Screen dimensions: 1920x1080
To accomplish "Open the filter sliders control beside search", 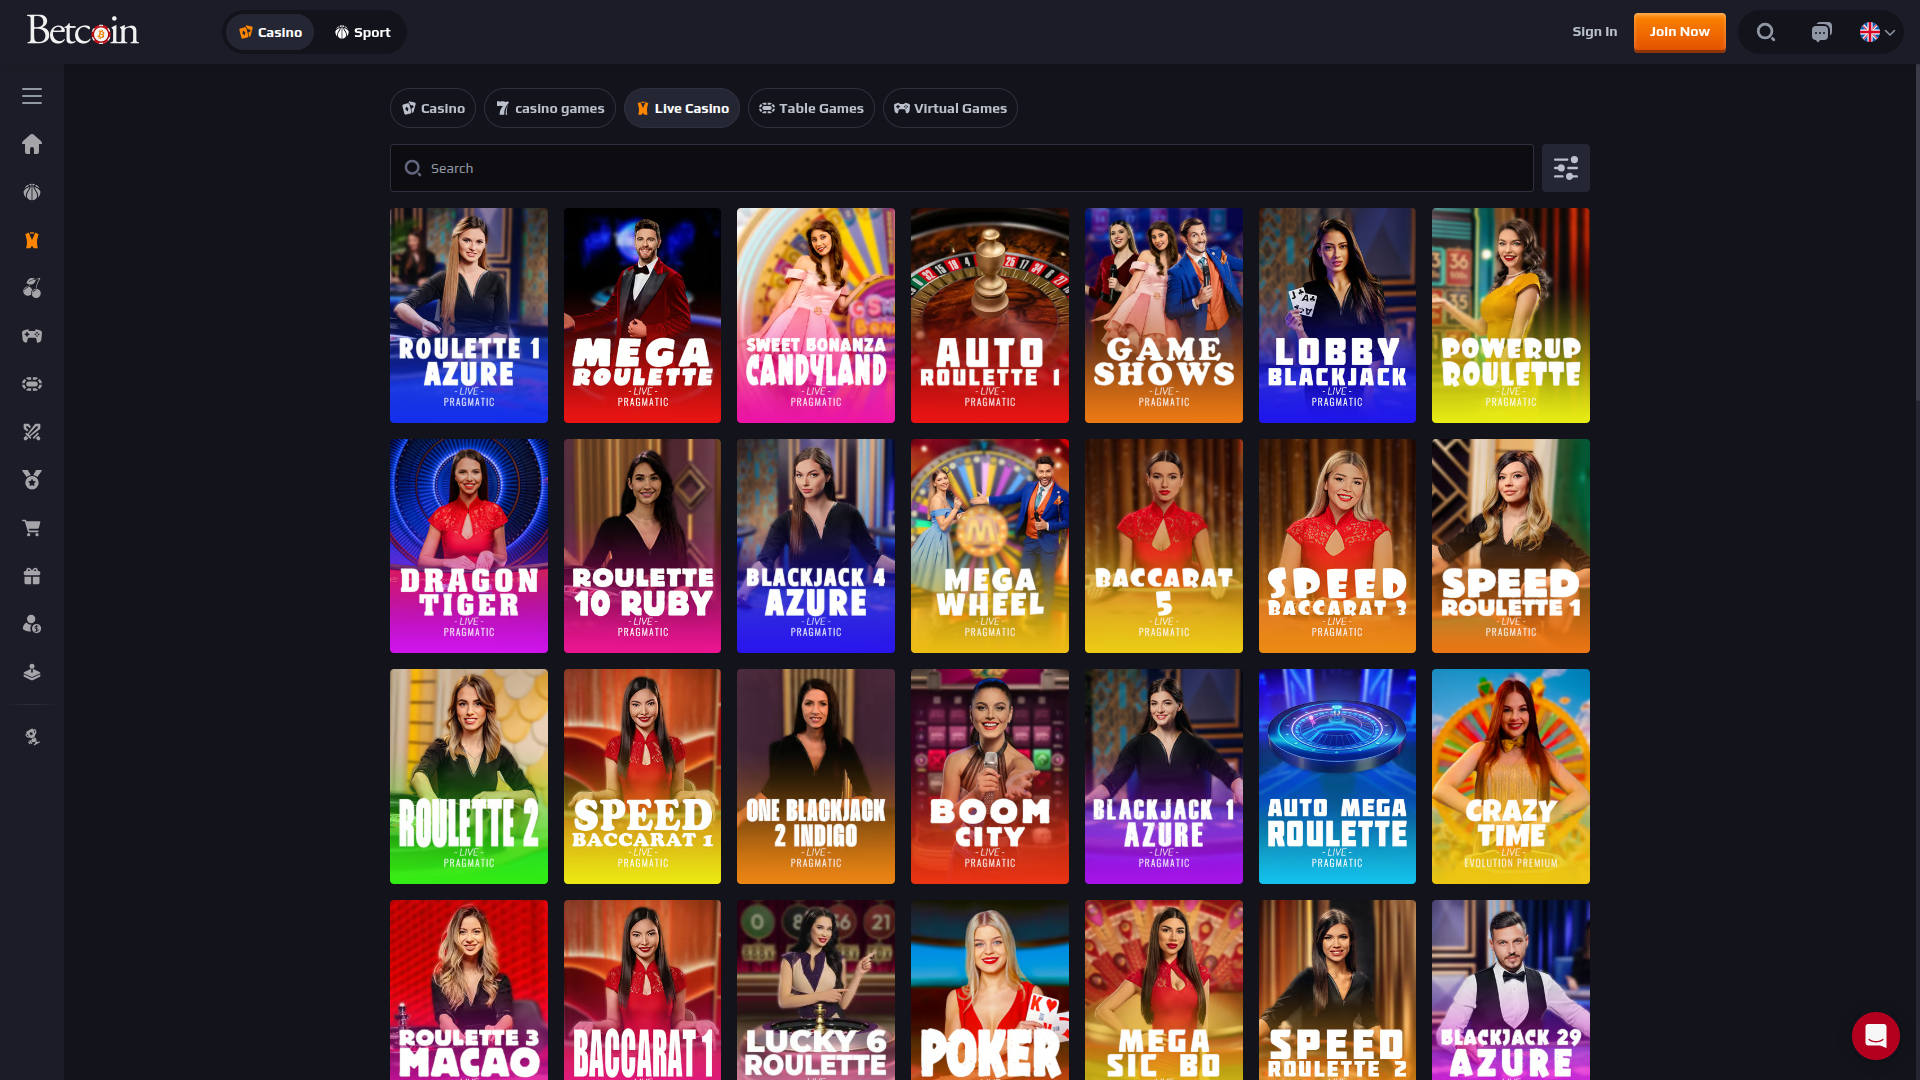I will click(x=1565, y=167).
